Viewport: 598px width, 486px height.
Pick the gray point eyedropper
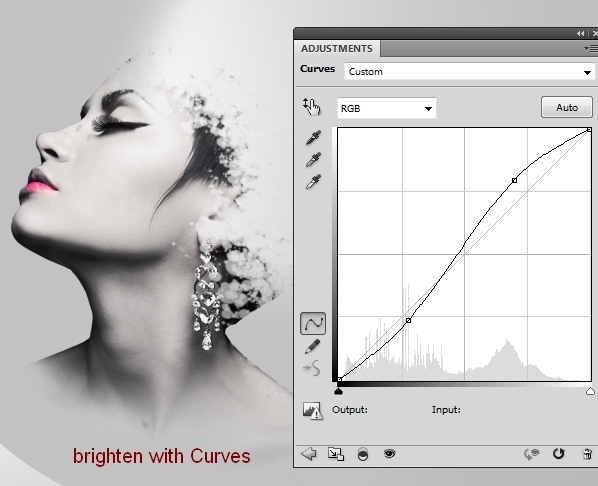(x=313, y=160)
